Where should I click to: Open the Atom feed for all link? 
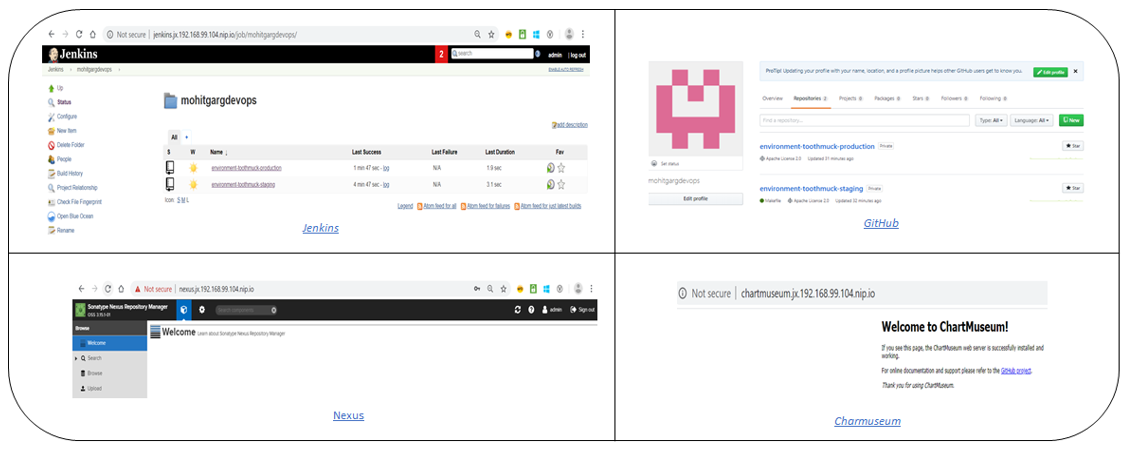[x=440, y=207]
